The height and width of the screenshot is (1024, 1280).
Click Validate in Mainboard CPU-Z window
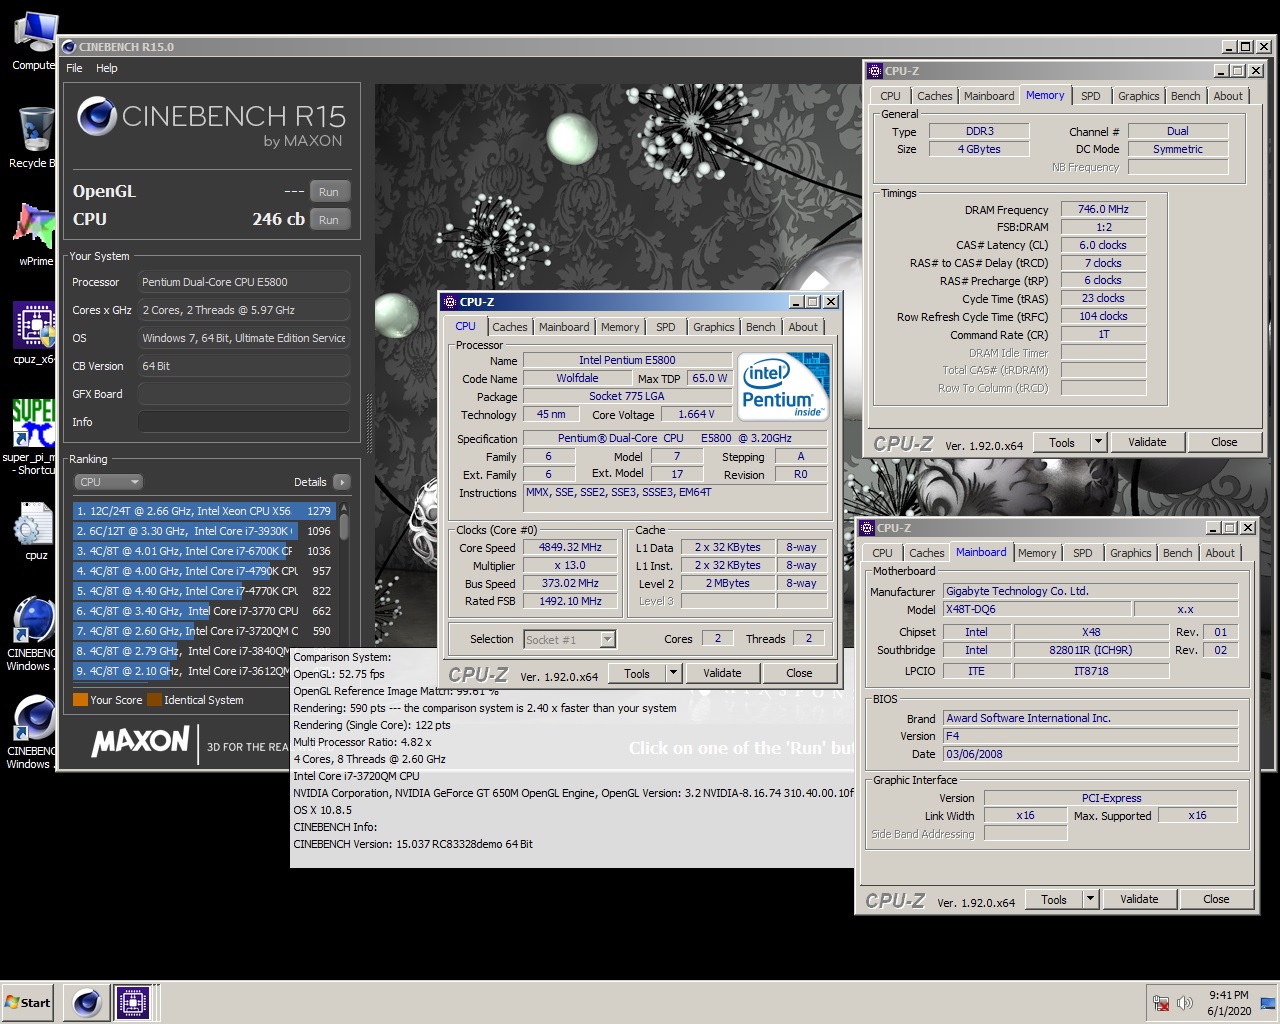click(x=1139, y=899)
